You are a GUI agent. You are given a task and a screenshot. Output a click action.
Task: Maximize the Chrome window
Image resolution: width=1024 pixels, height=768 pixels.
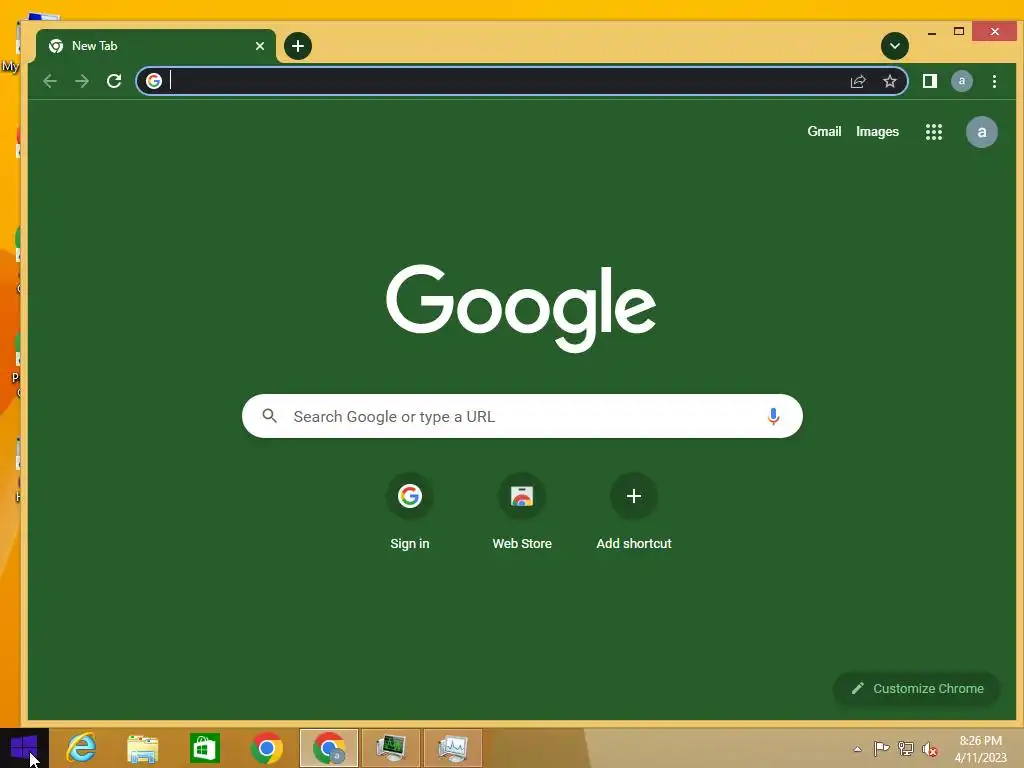(x=959, y=31)
